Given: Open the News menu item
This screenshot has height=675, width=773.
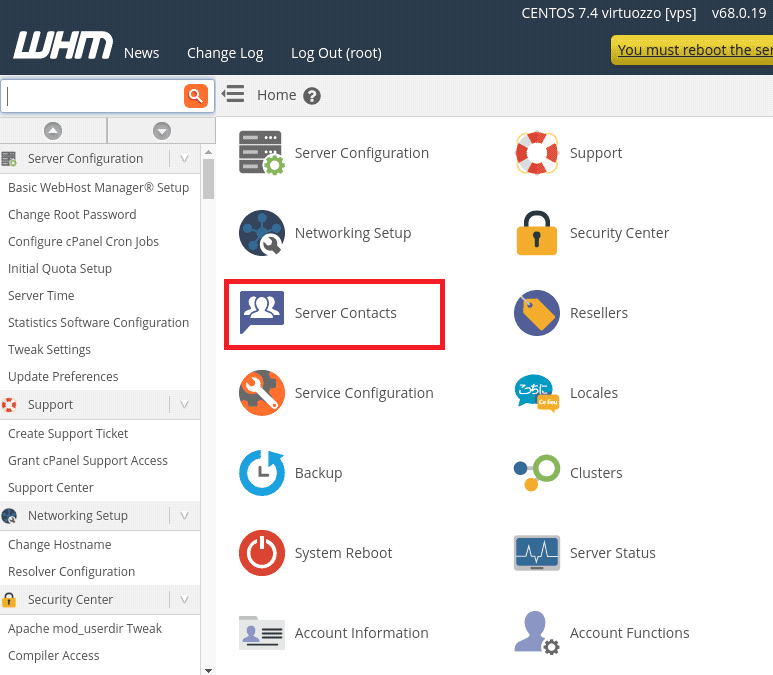Looking at the screenshot, I should tap(141, 53).
